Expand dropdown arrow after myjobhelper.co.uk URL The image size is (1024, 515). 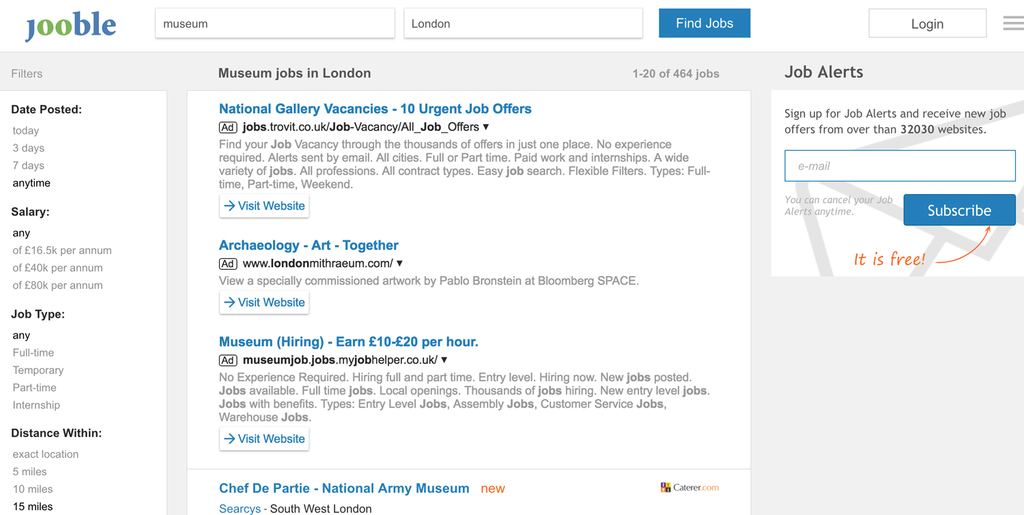tap(444, 360)
